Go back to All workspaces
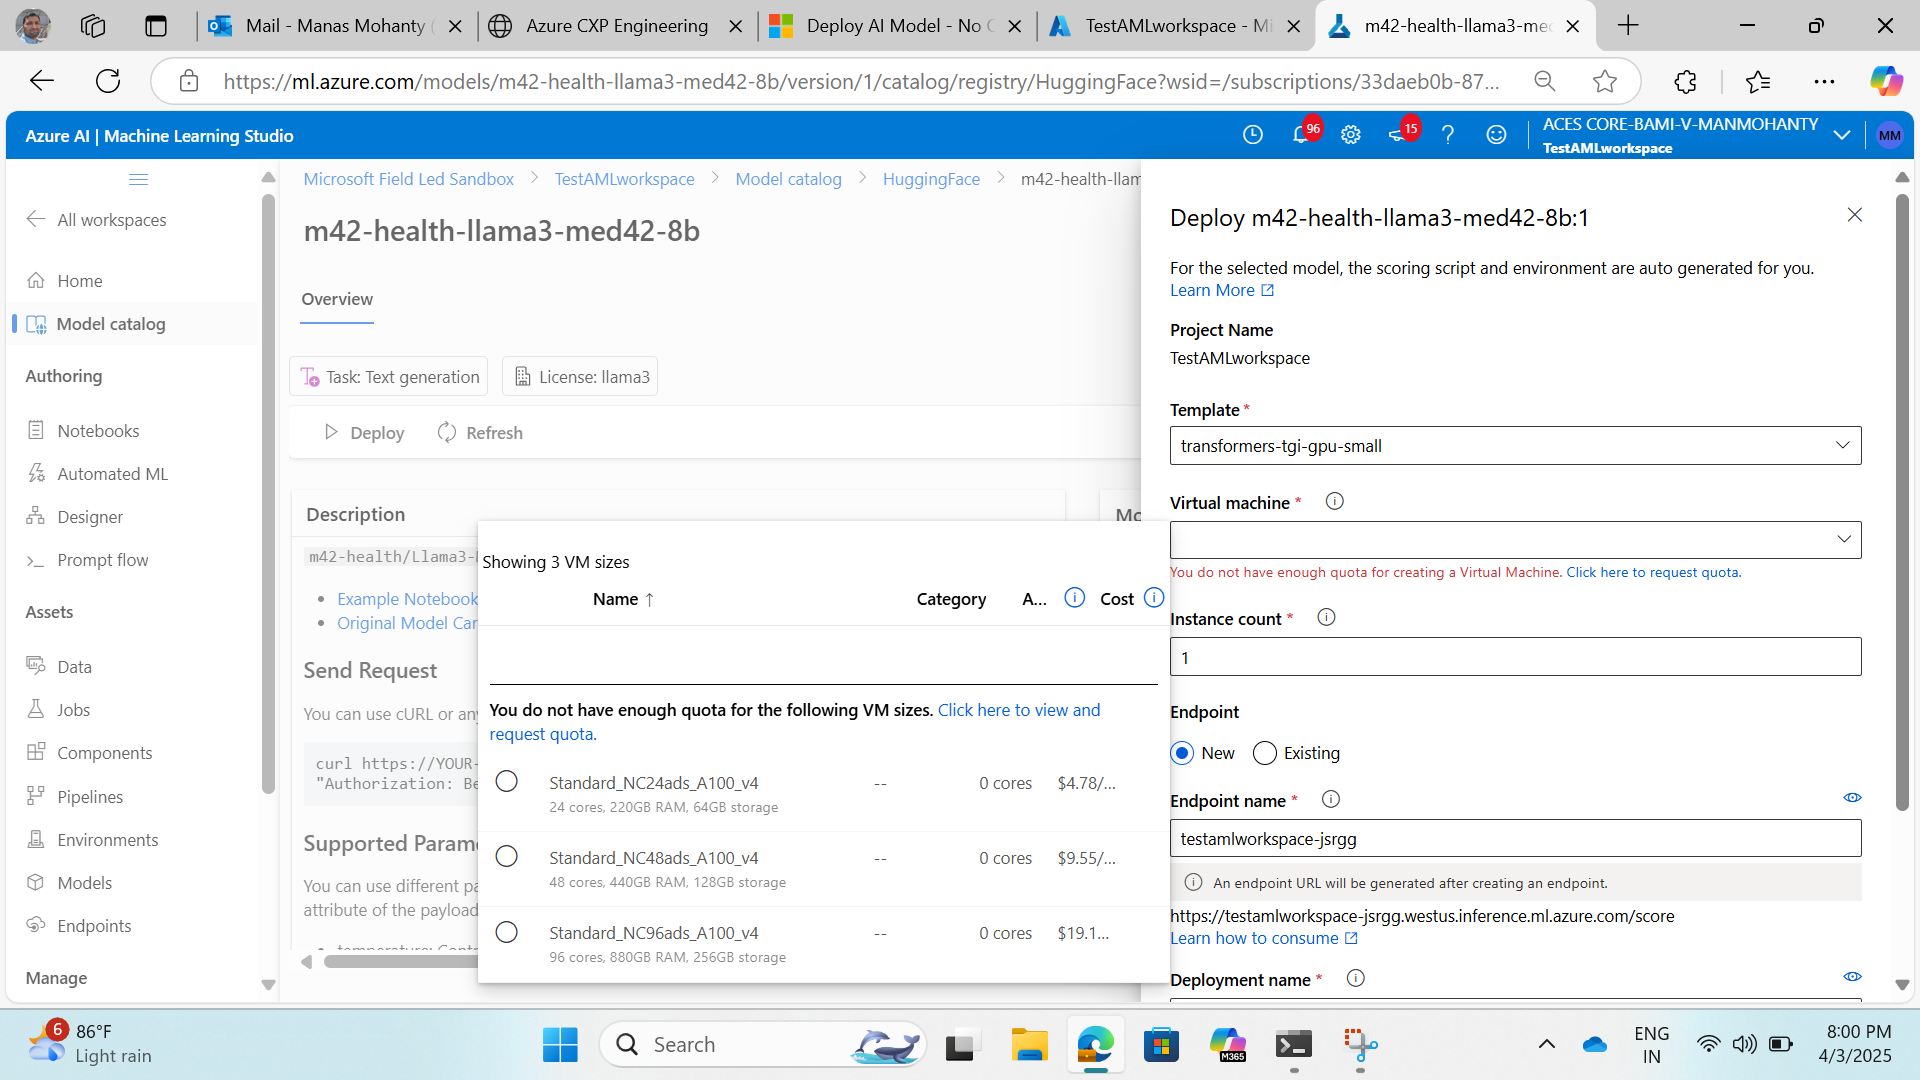The height and width of the screenshot is (1080, 1920). coord(98,220)
